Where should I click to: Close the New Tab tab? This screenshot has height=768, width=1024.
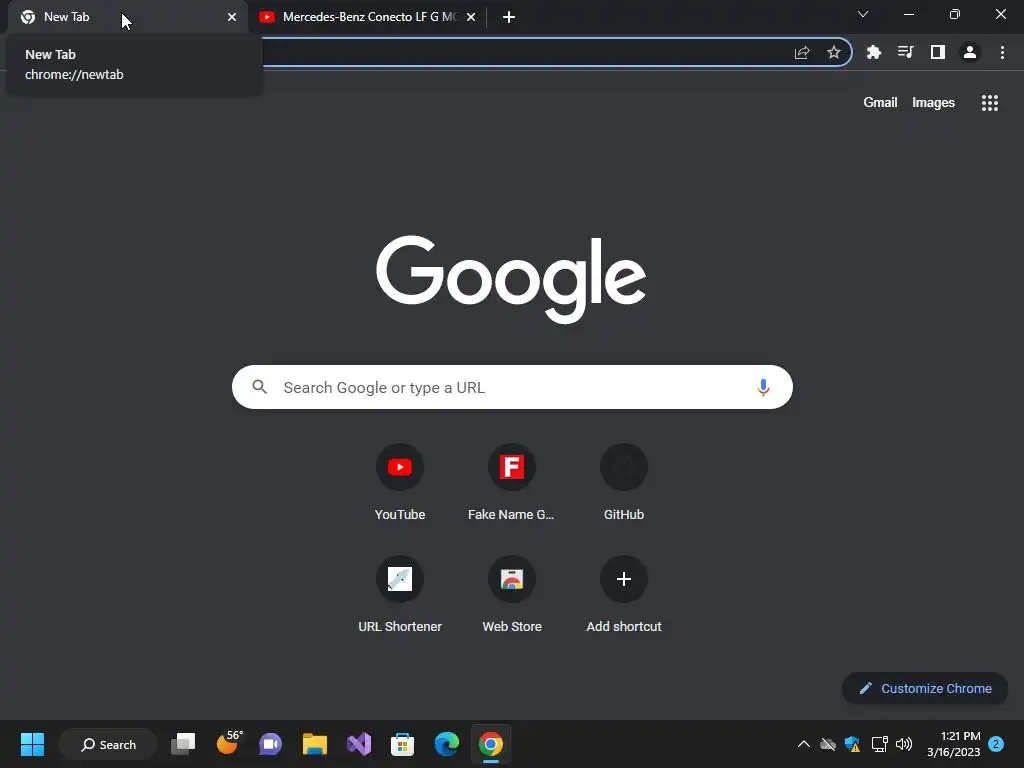(x=232, y=17)
